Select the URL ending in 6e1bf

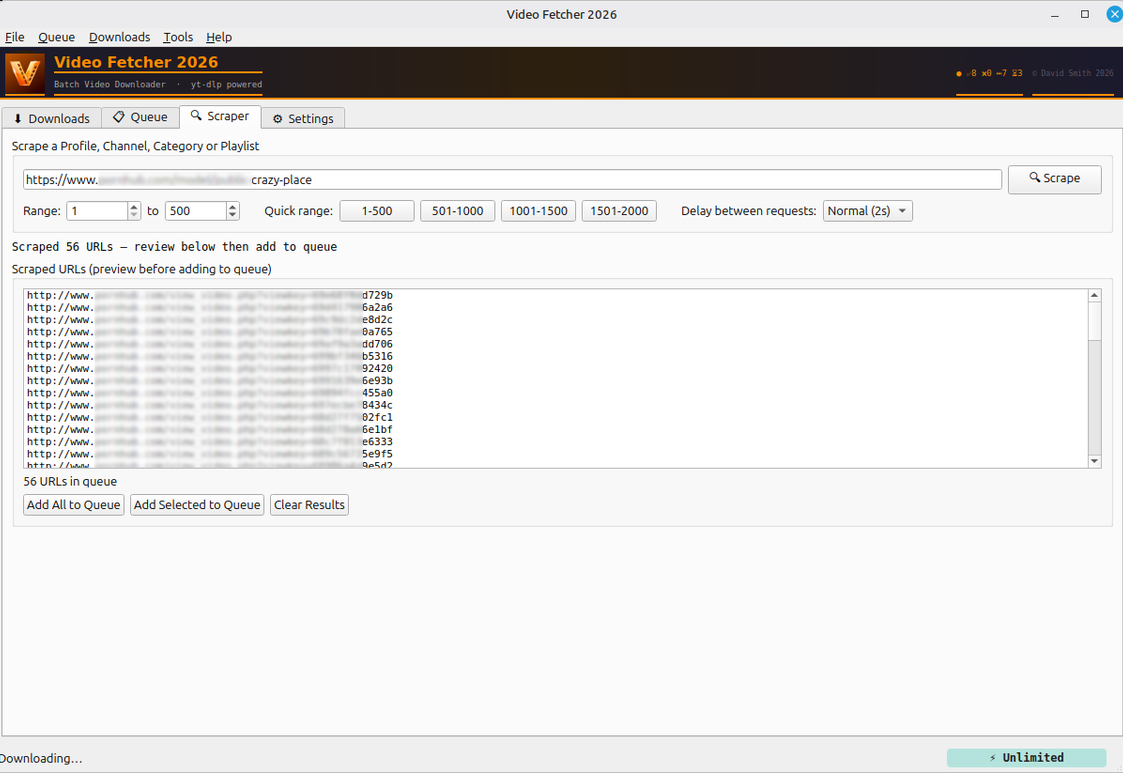click(x=210, y=429)
